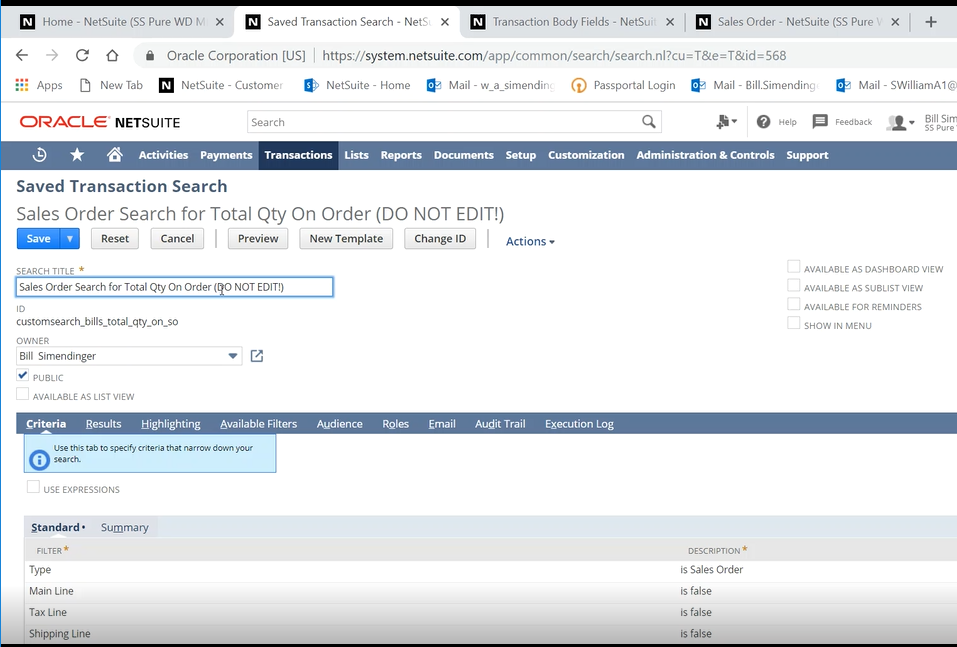Open owner record pop-out icon
The height and width of the screenshot is (647, 957).
pos(257,356)
